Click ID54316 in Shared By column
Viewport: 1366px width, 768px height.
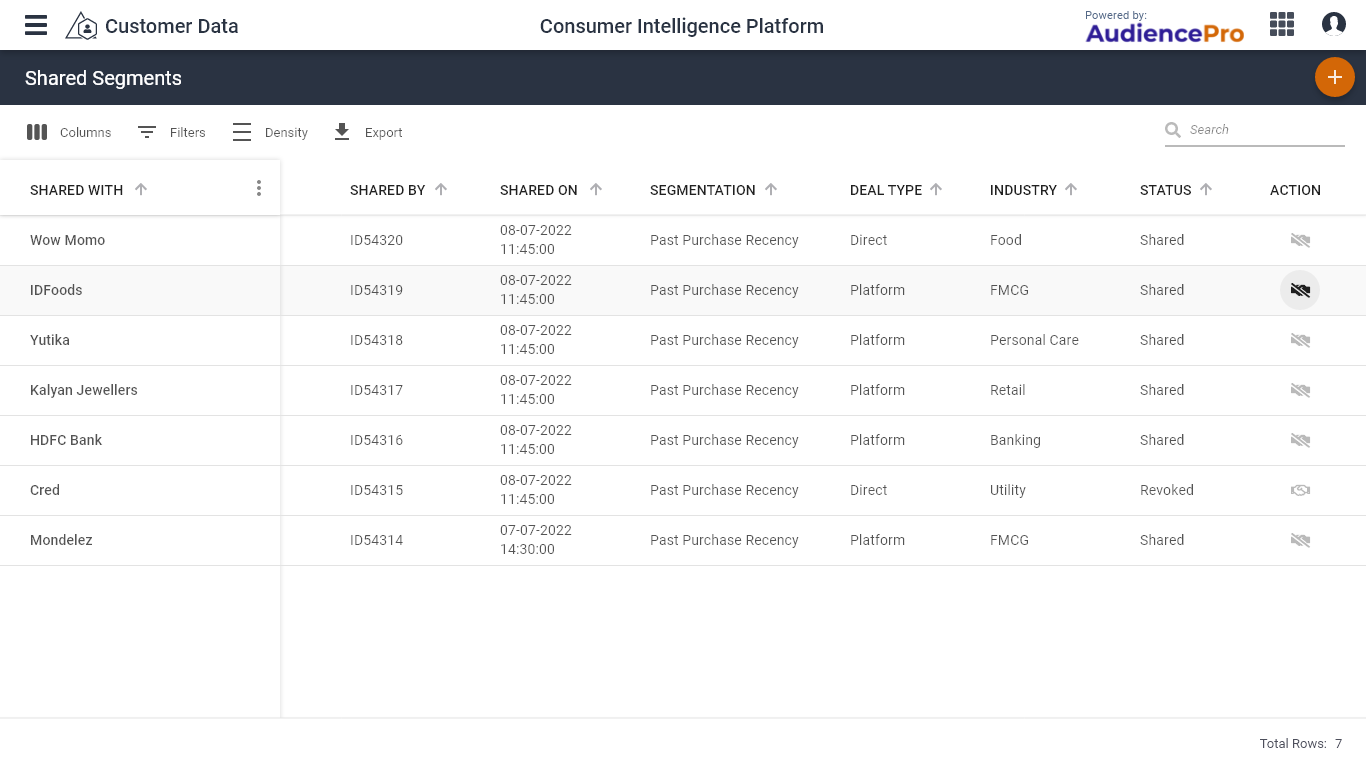376,440
